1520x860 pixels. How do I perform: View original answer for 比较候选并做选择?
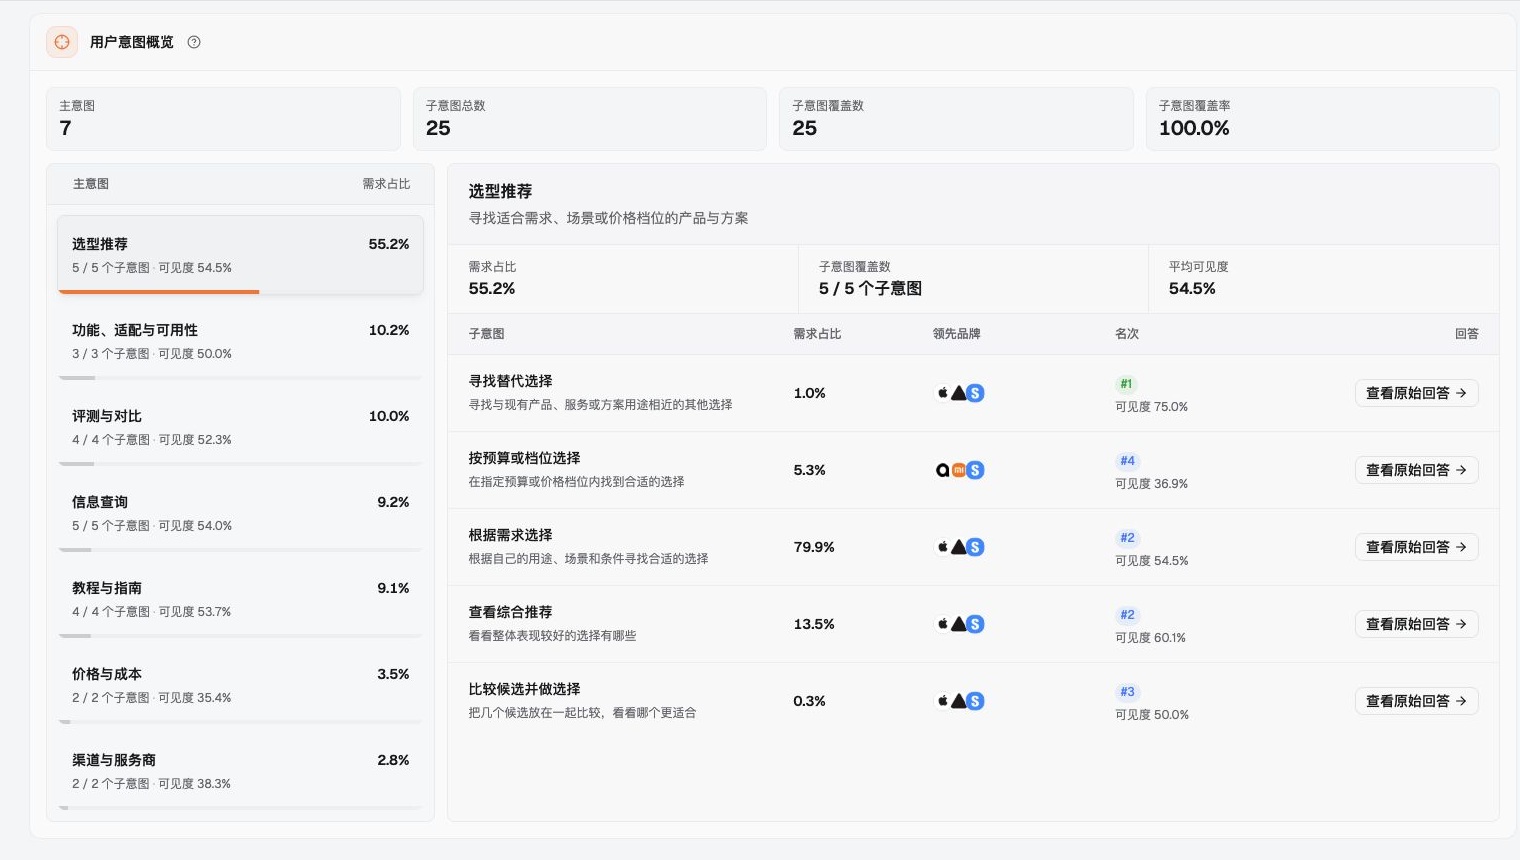coord(1416,701)
